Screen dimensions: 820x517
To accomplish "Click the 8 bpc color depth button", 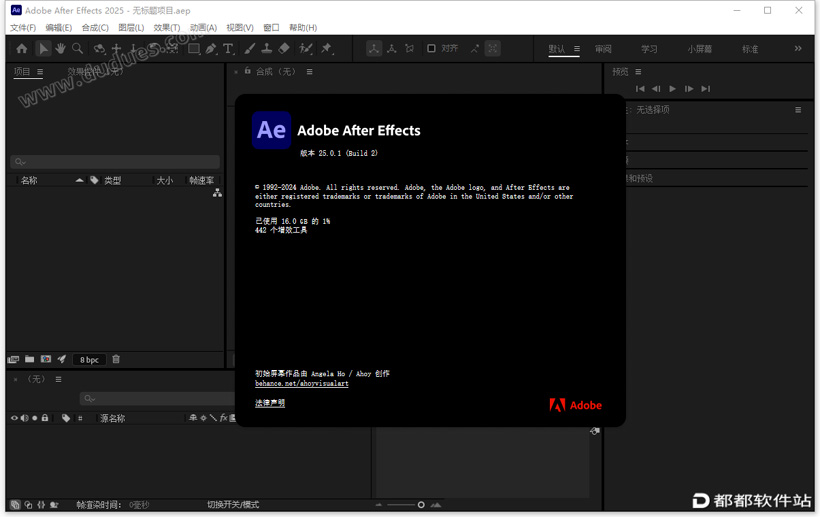I will 89,360.
